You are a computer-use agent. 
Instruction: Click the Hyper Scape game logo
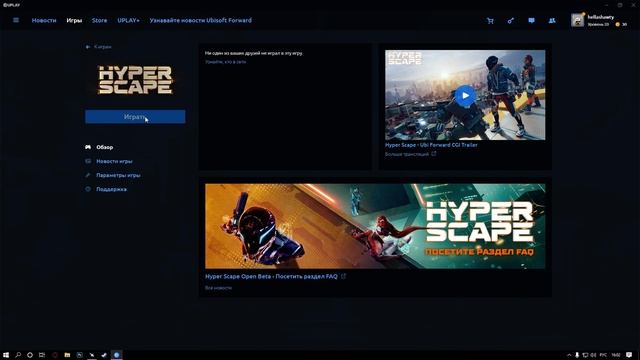click(135, 80)
